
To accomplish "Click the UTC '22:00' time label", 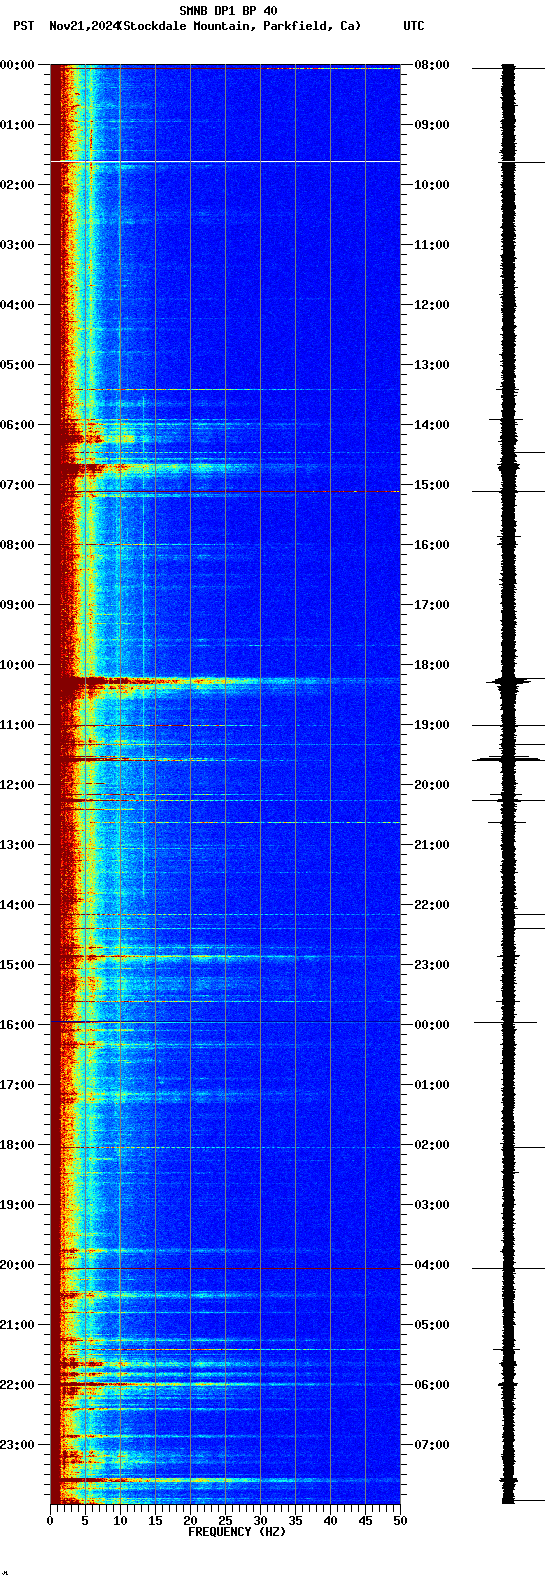I will pyautogui.click(x=432, y=905).
